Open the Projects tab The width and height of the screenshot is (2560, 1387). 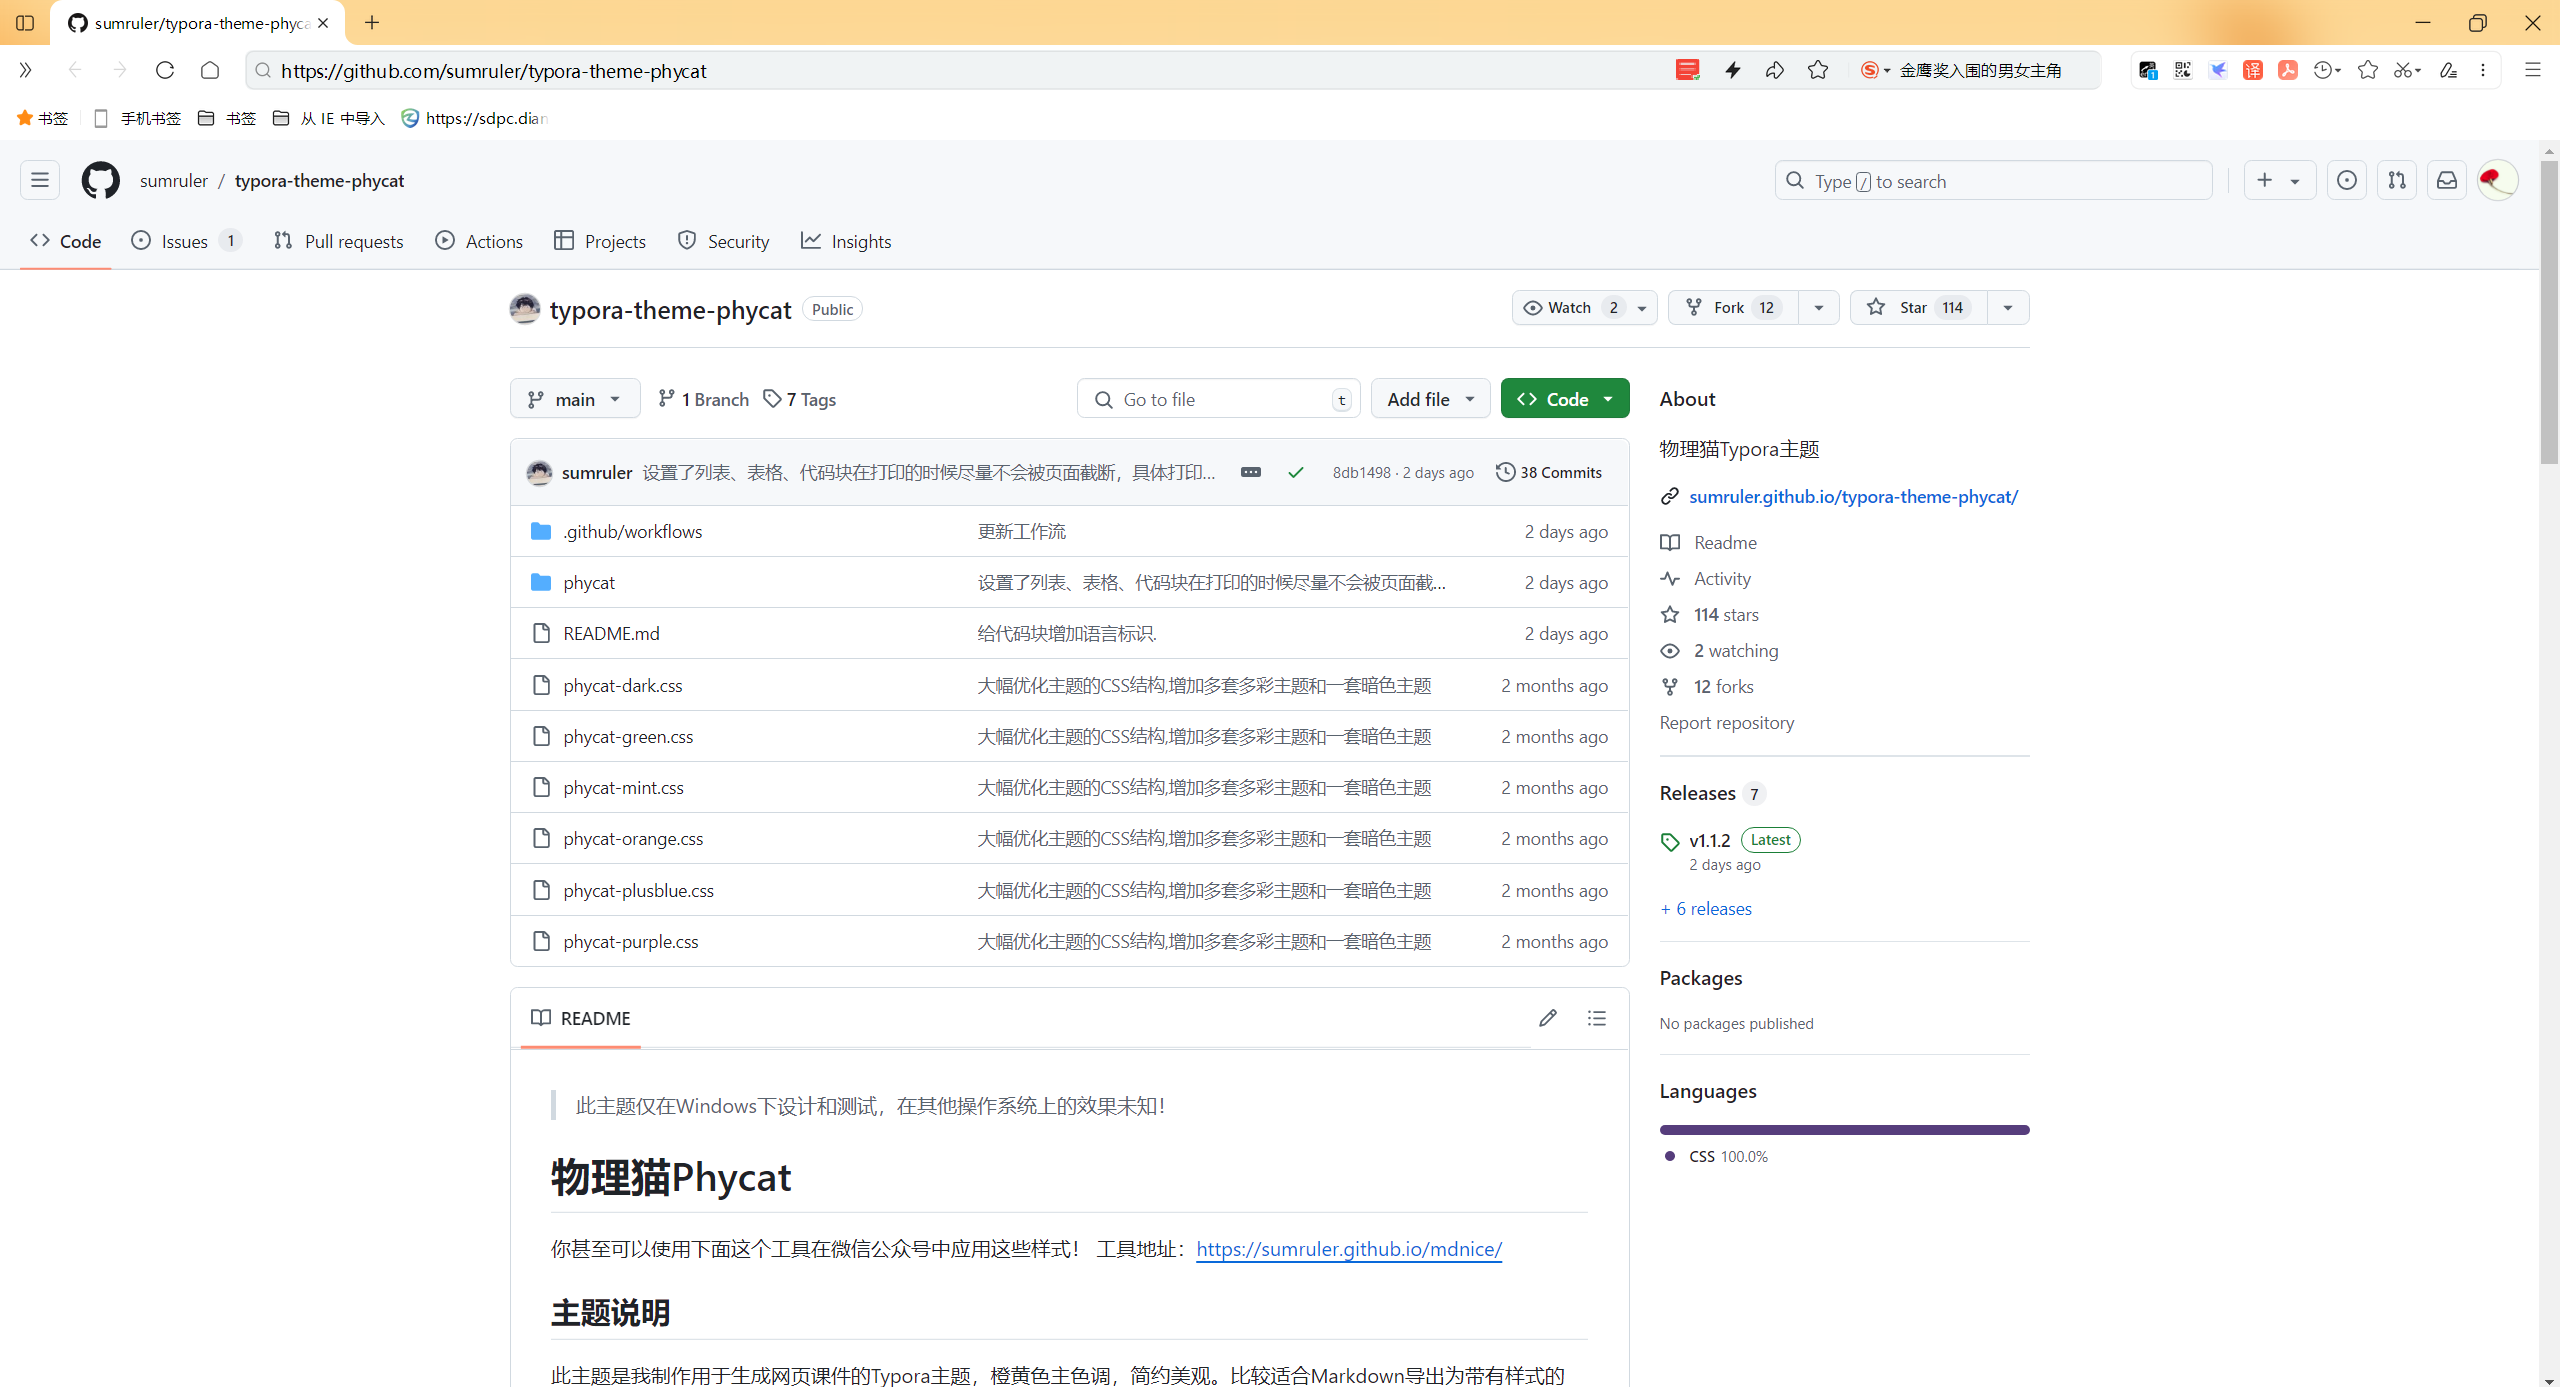click(600, 241)
